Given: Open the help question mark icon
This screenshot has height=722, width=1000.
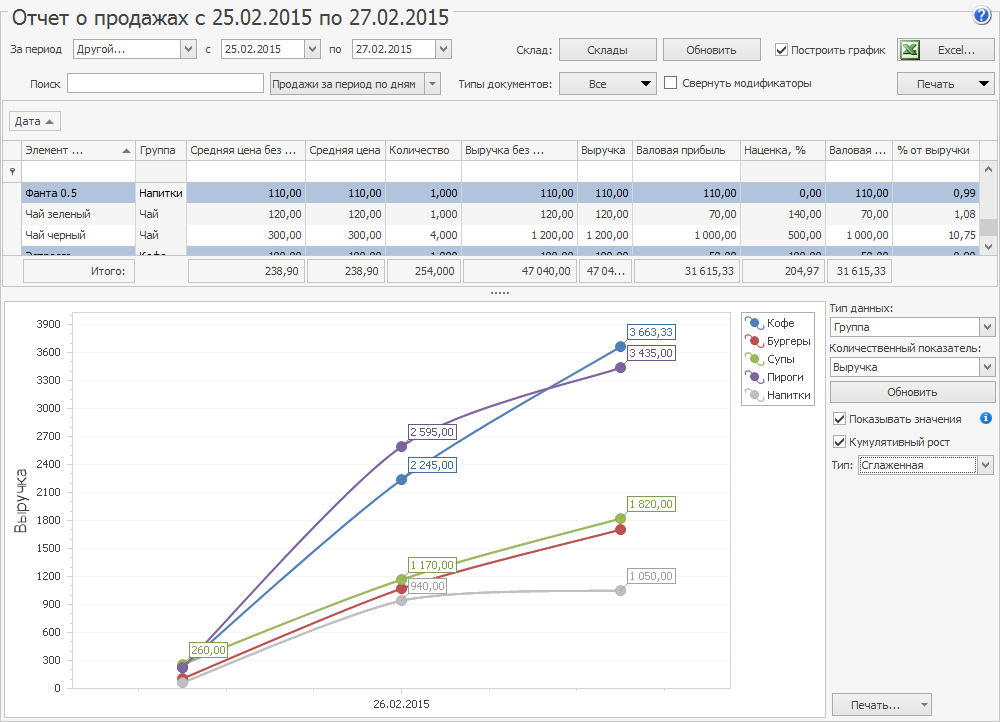Looking at the screenshot, I should tap(981, 17).
